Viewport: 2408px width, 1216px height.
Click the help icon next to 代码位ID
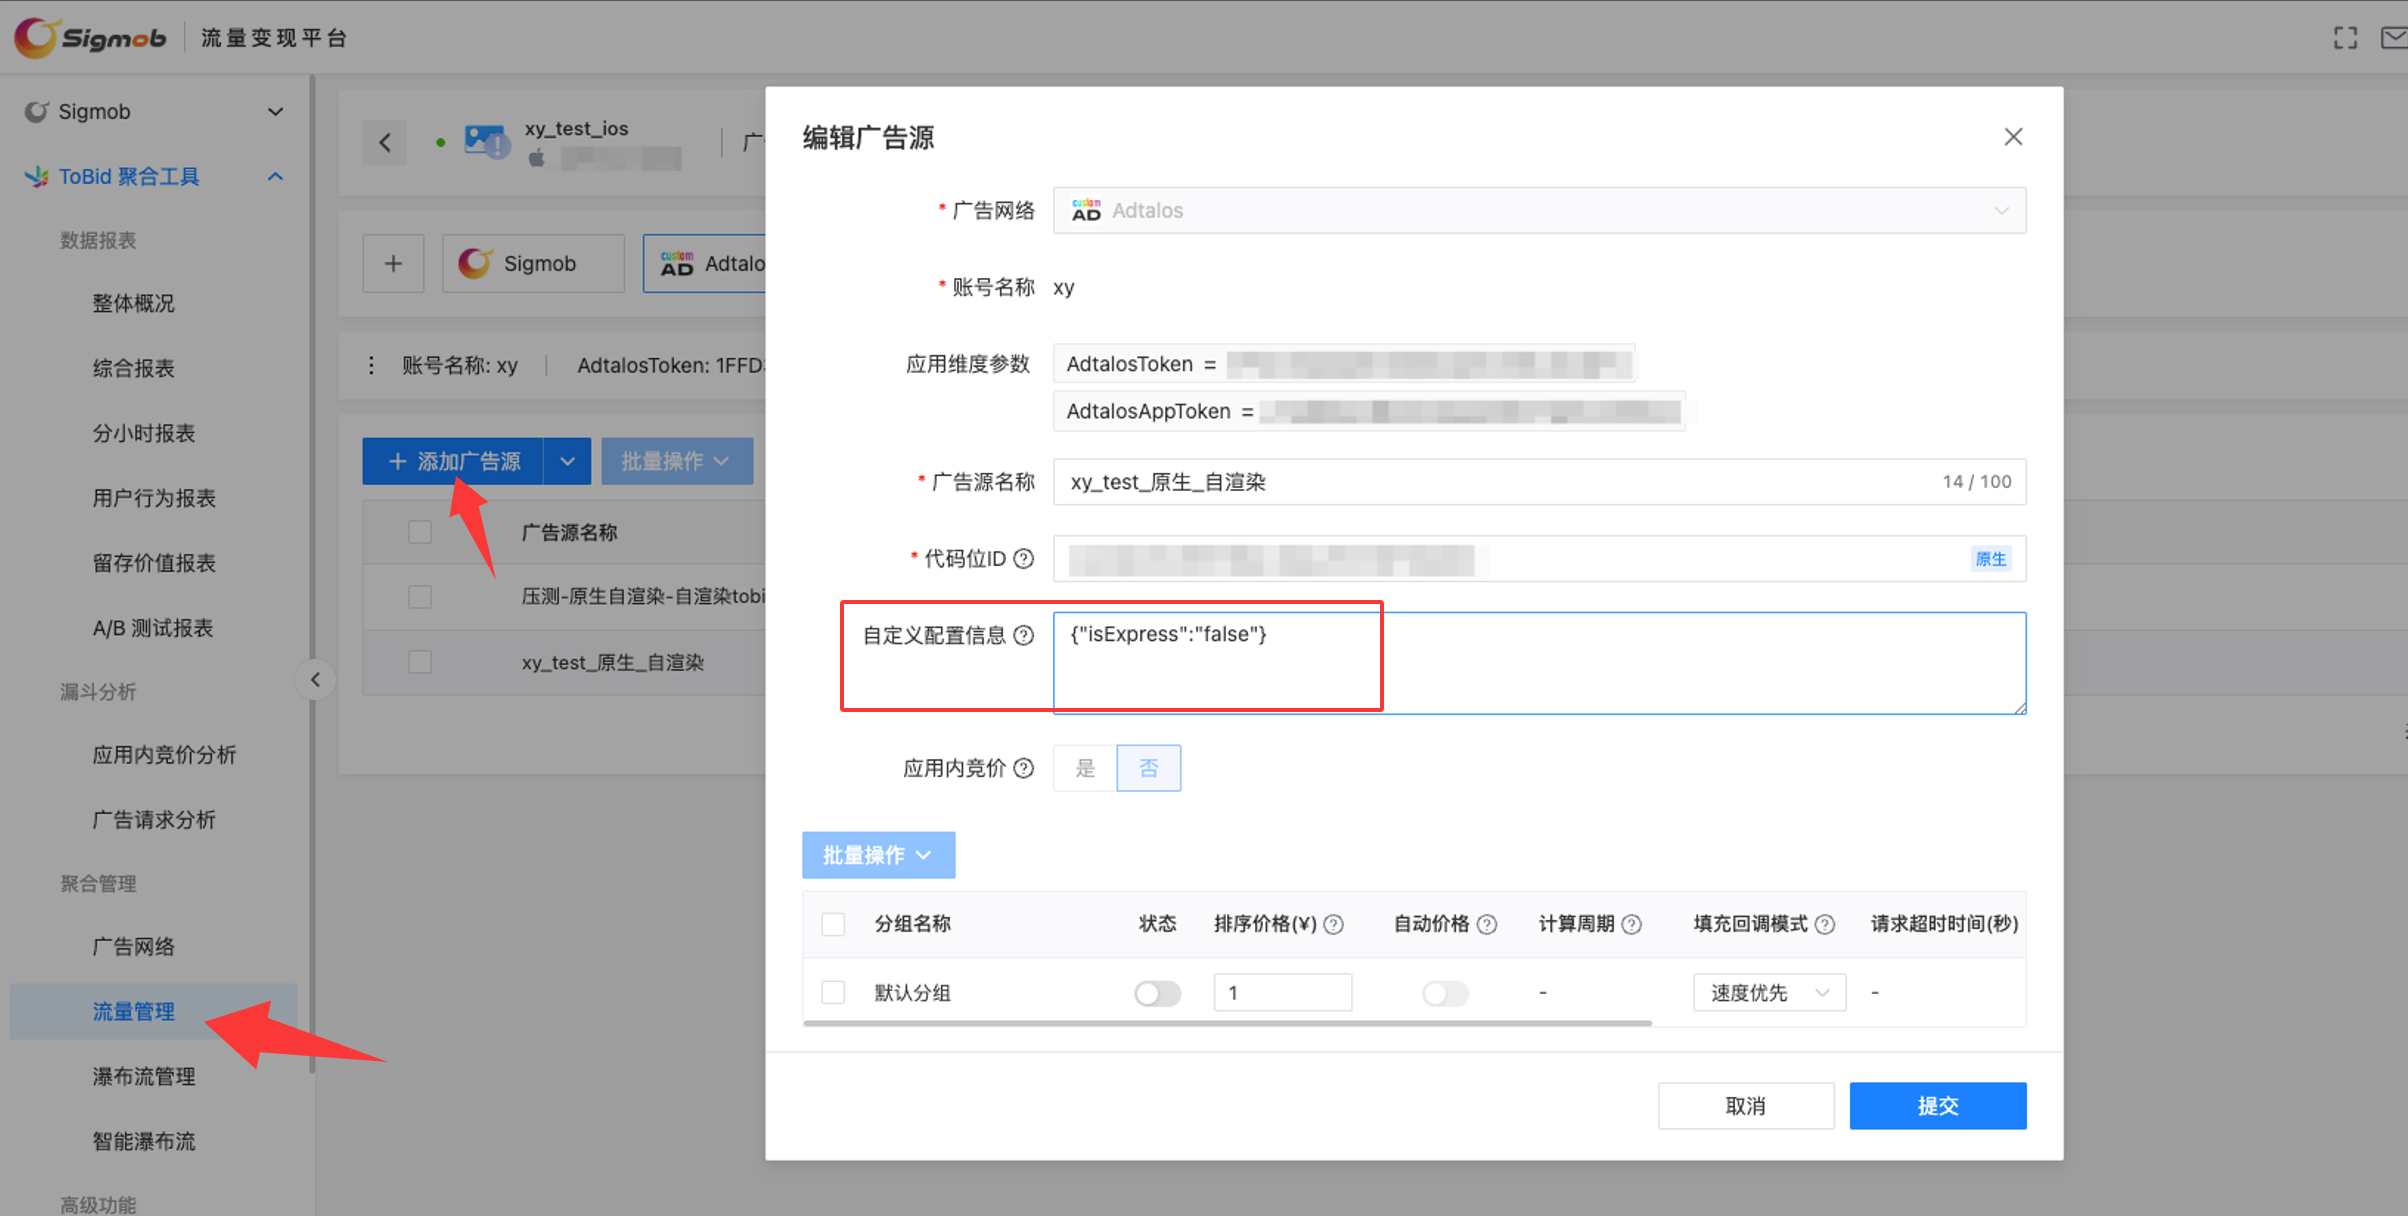[x=1023, y=558]
